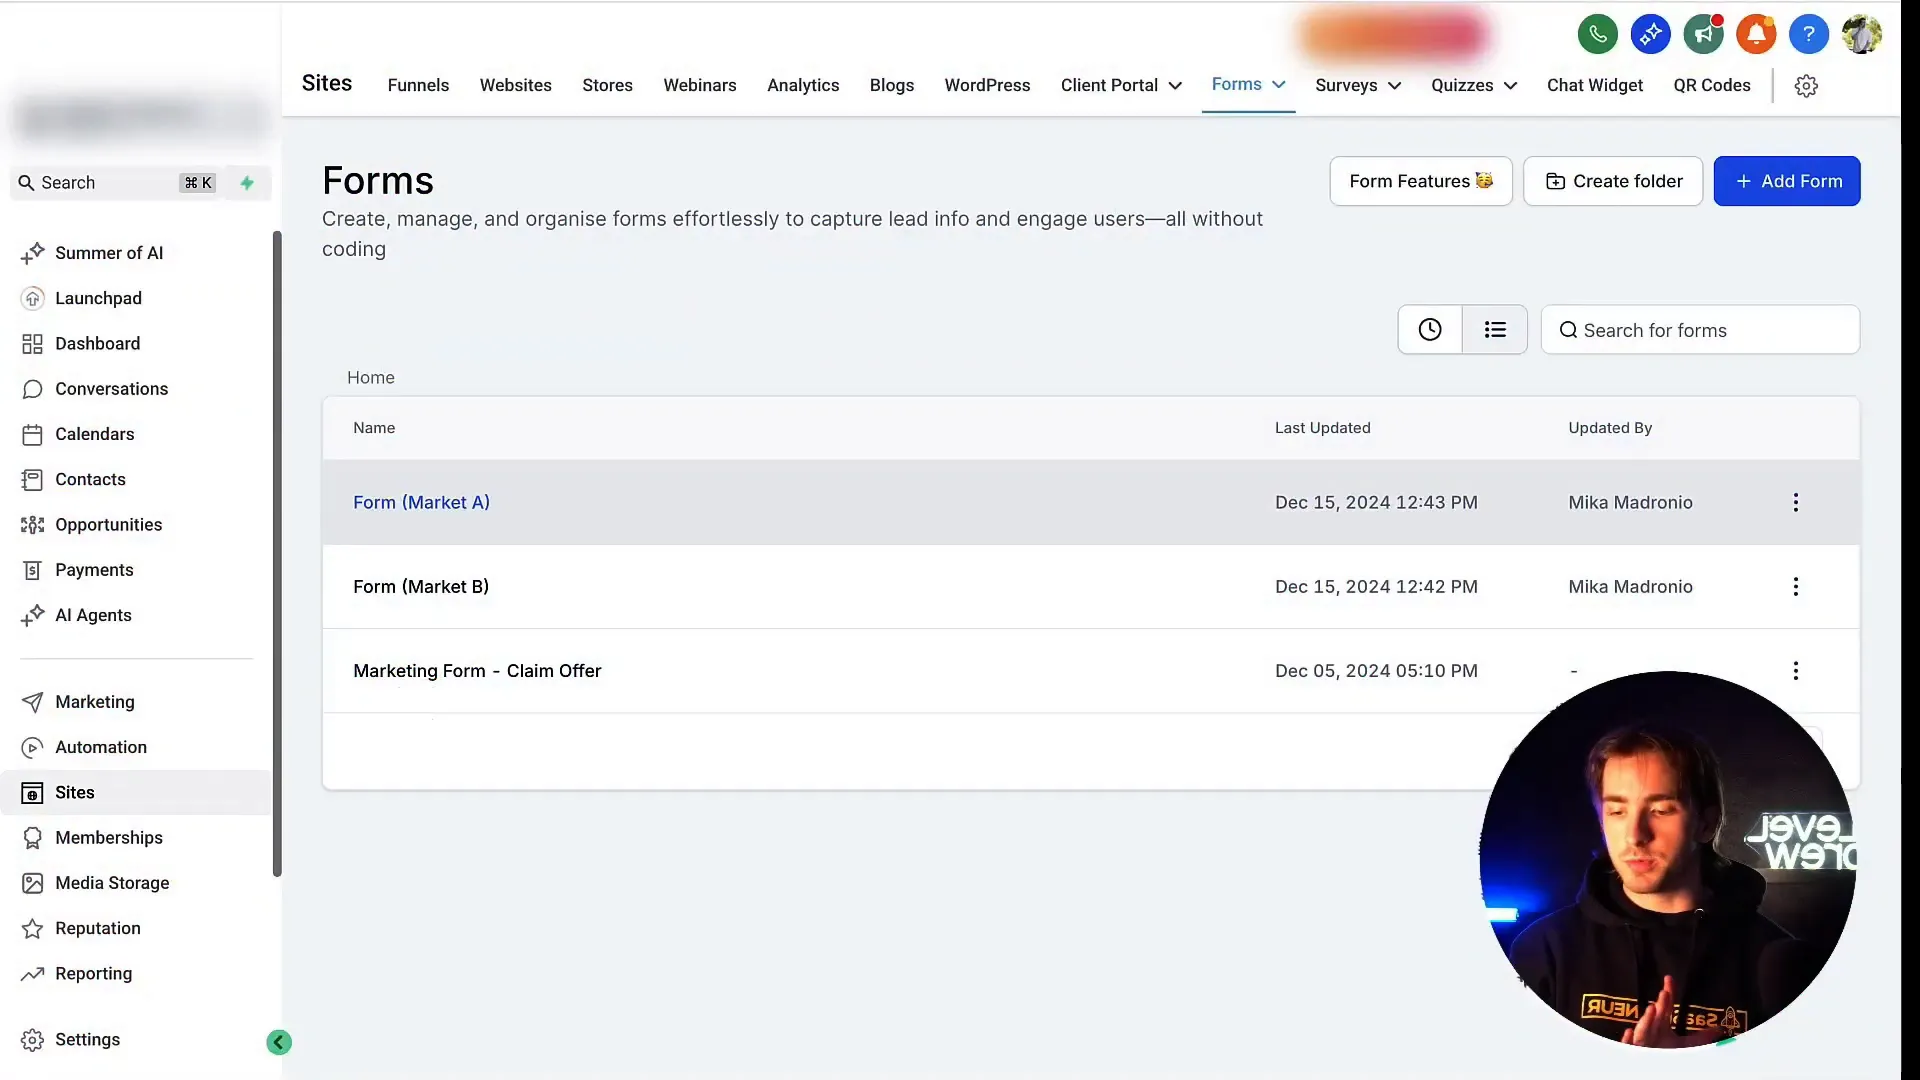Open notifications bell icon
Screen dimensions: 1920x1080
pos(1755,33)
